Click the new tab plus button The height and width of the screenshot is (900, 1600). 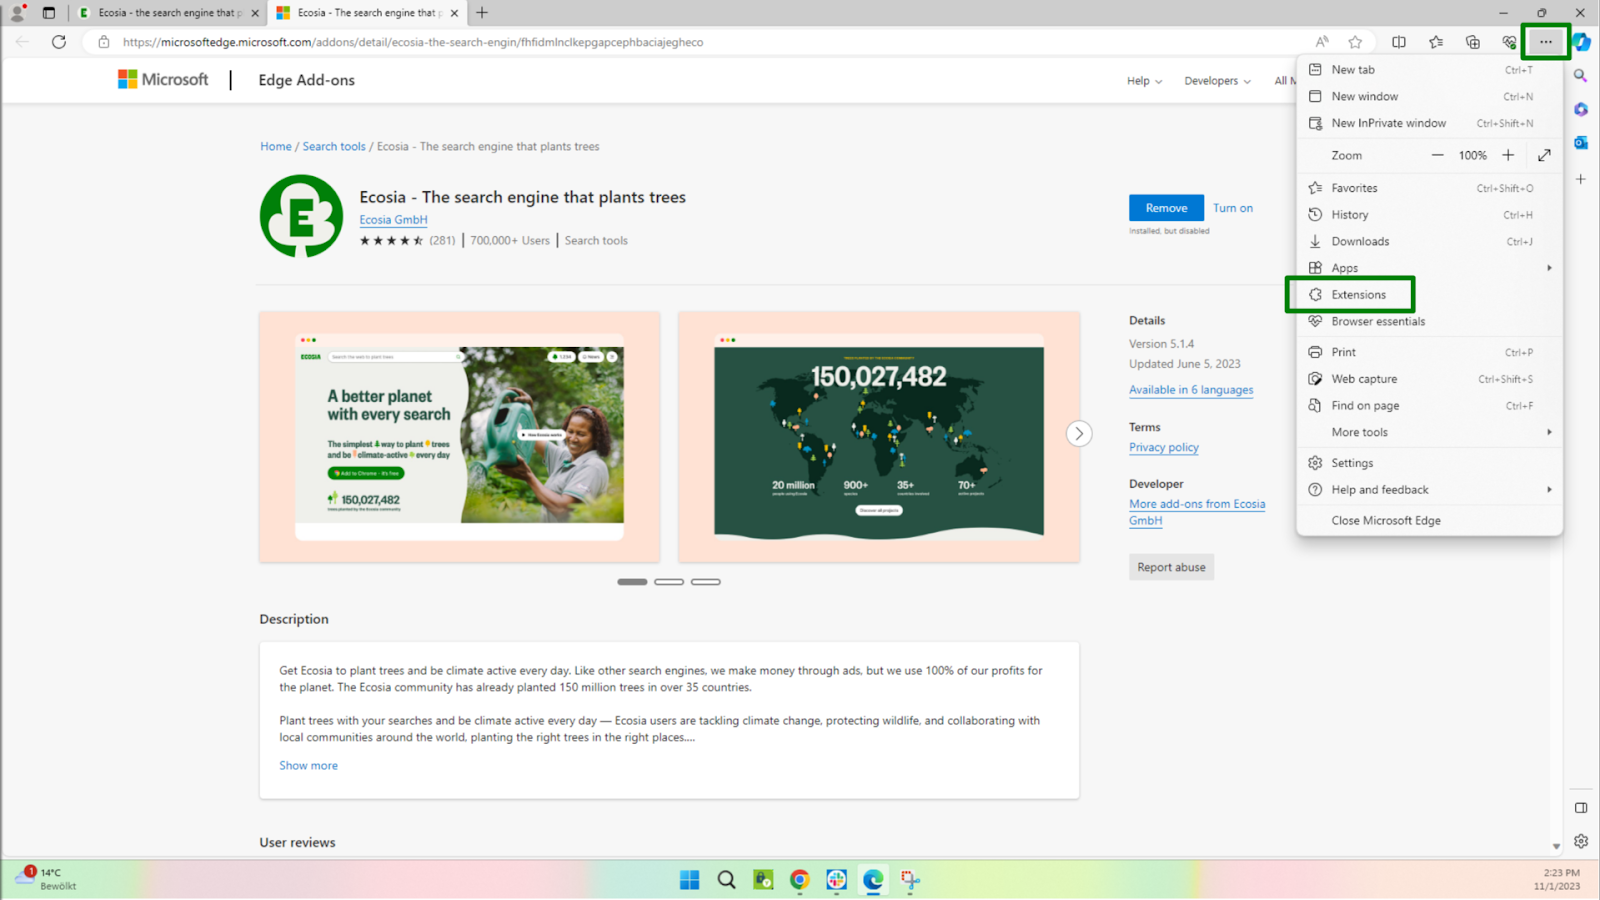482,13
